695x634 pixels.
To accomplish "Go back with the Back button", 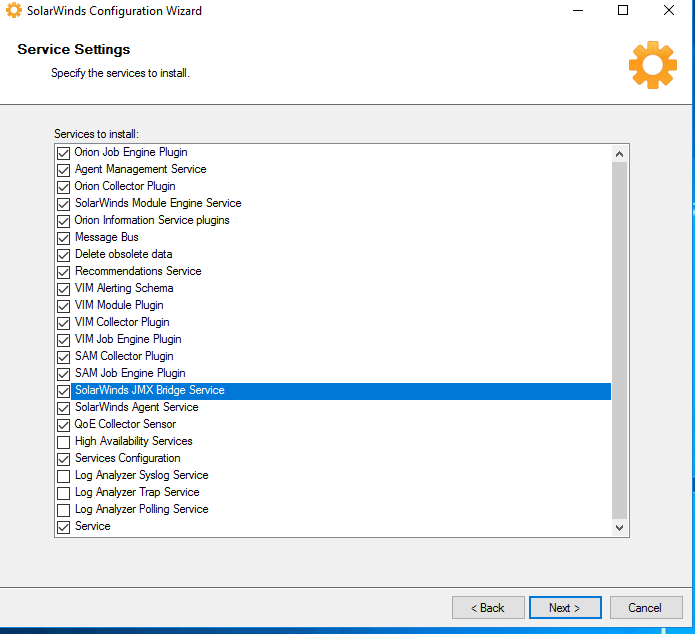I will click(x=488, y=607).
